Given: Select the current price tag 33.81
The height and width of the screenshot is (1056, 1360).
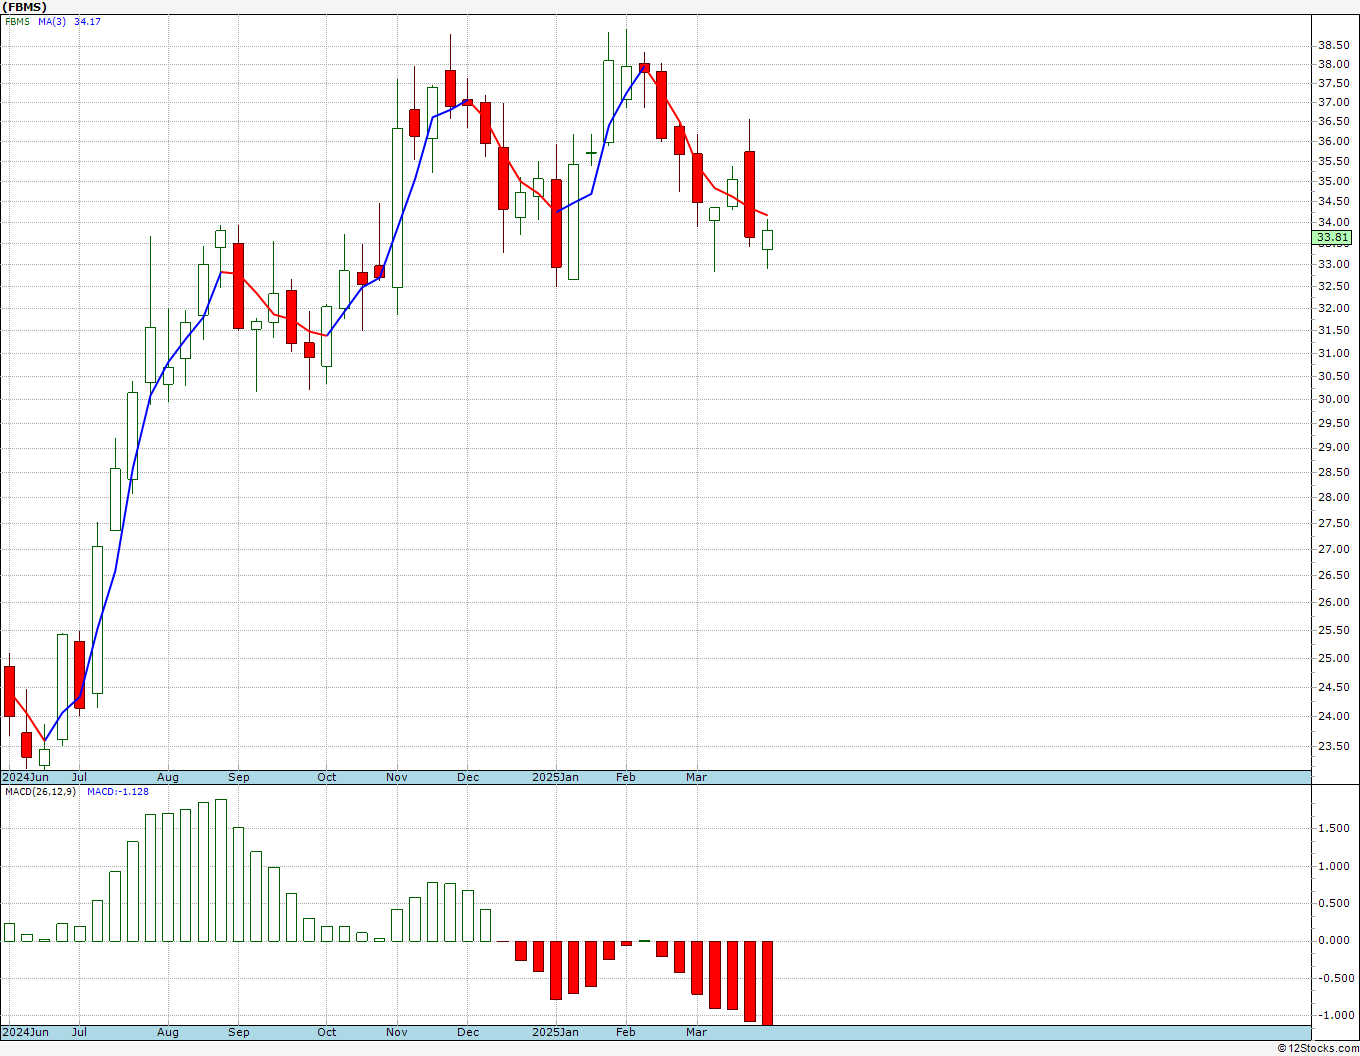Looking at the screenshot, I should 1332,238.
